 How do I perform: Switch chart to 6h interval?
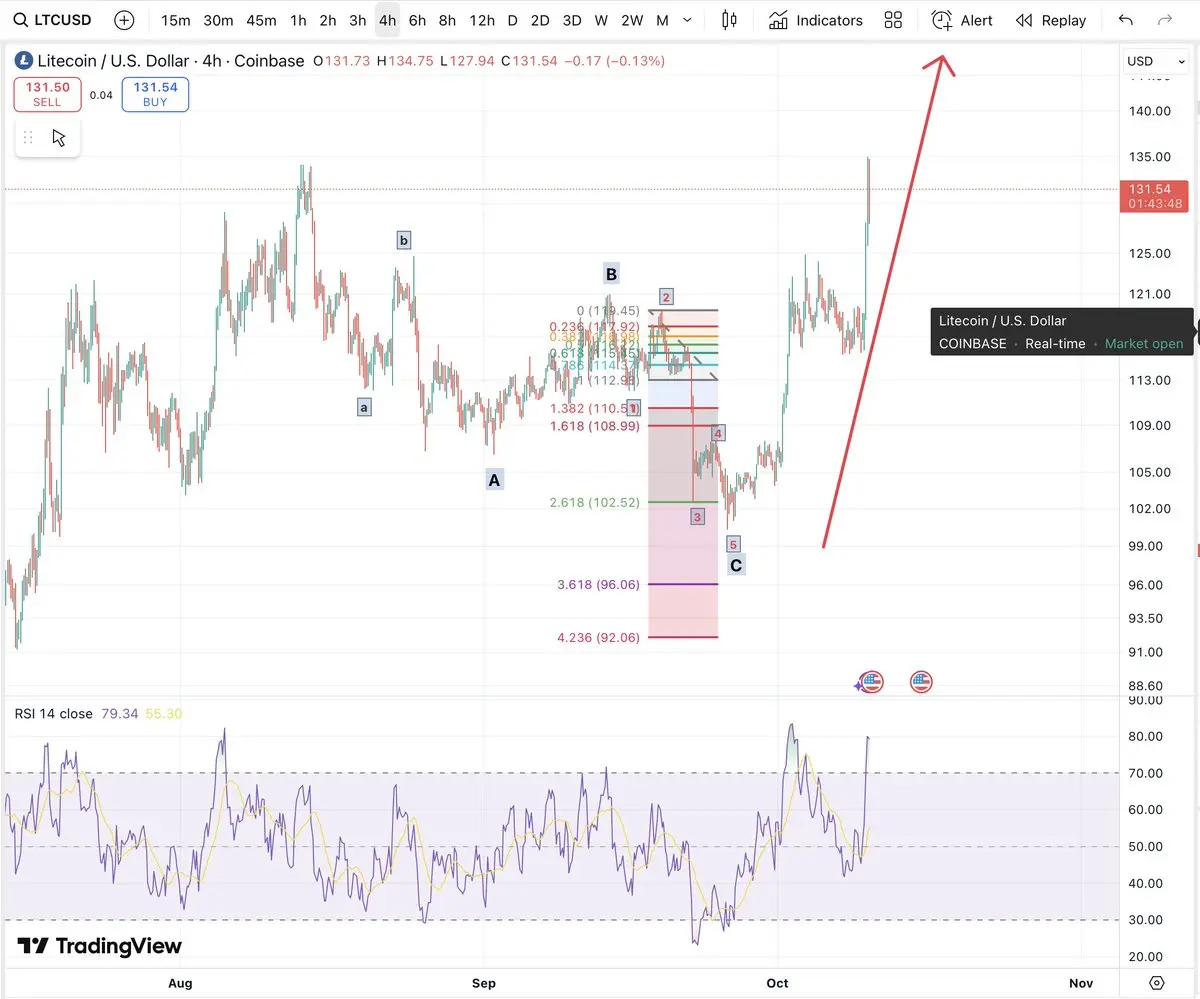click(417, 20)
